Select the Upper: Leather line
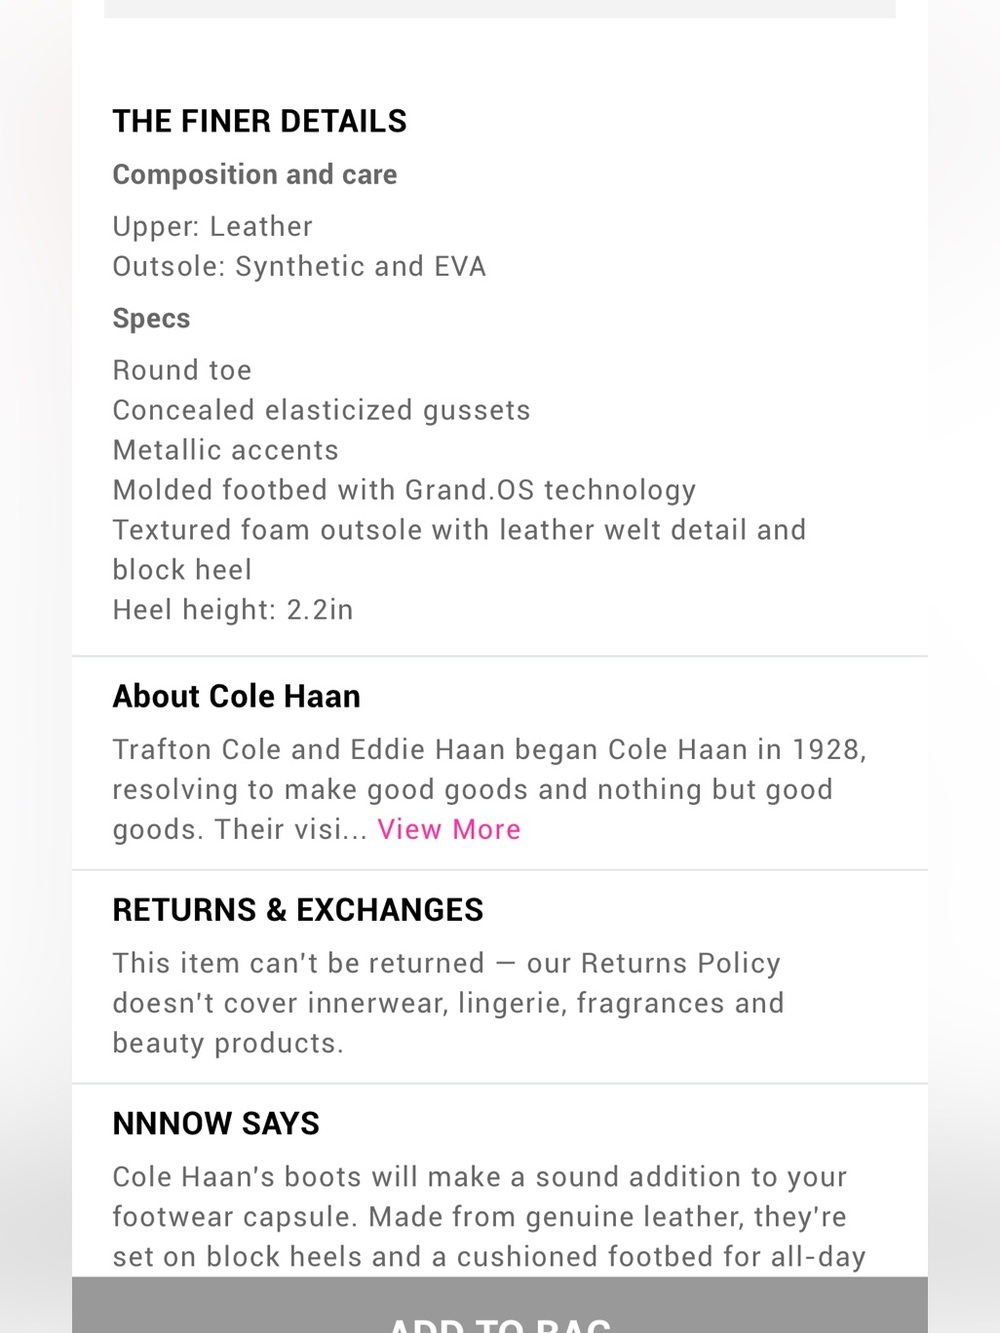The height and width of the screenshot is (1333, 1000). click(x=213, y=226)
